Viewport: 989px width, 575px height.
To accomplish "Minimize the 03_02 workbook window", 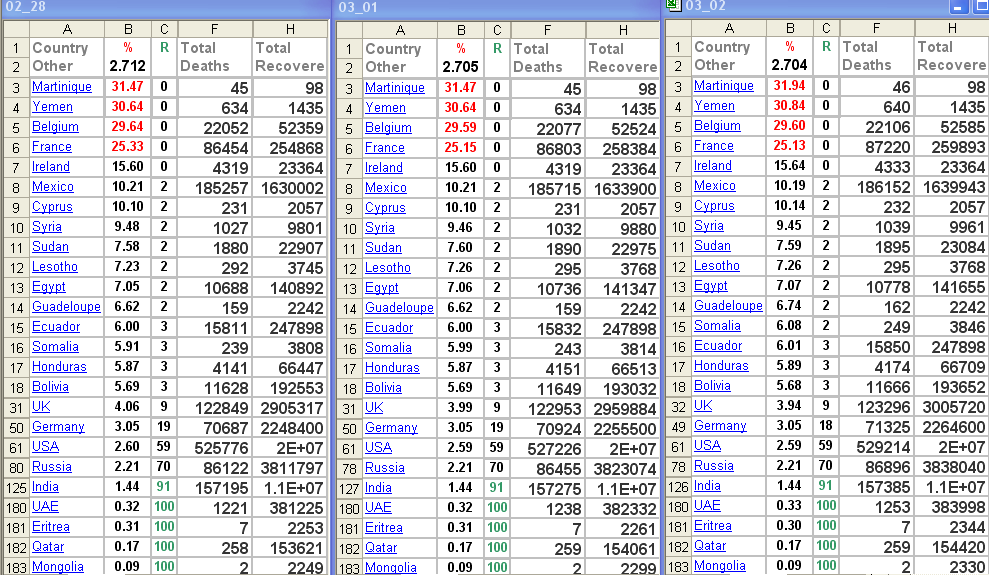I will (x=957, y=7).
